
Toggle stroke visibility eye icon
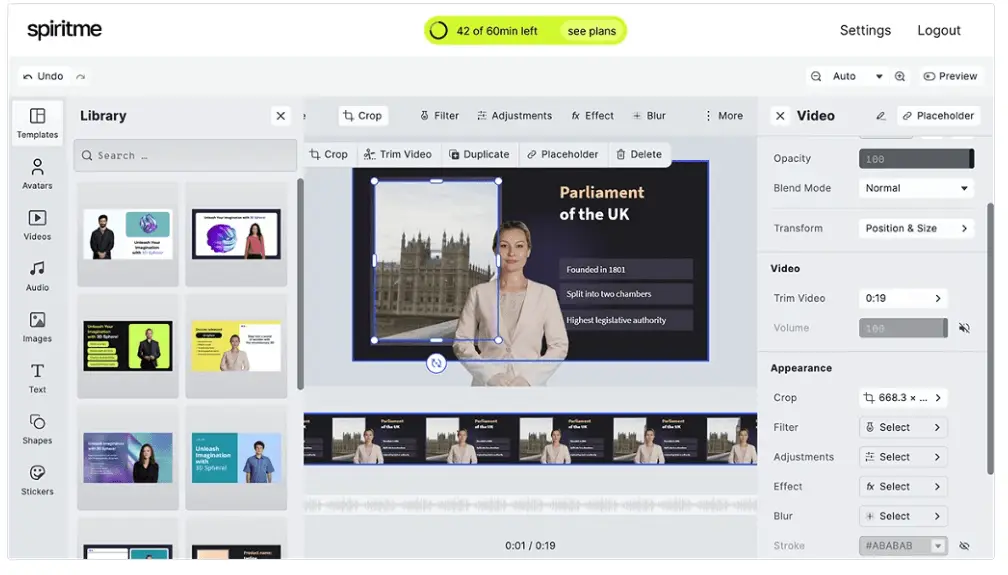(x=964, y=546)
